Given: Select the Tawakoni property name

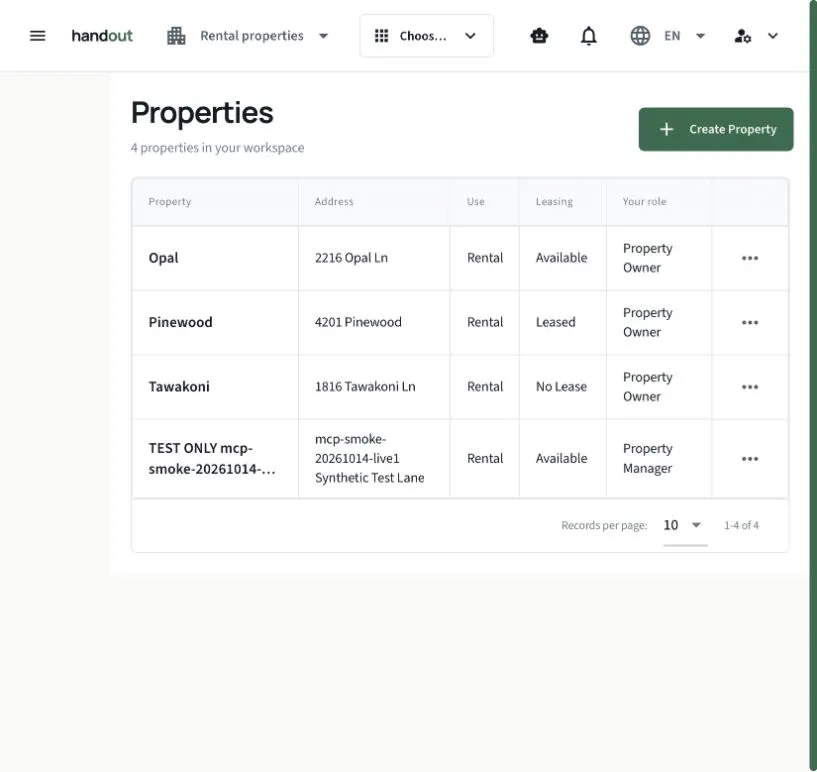Looking at the screenshot, I should (x=179, y=387).
